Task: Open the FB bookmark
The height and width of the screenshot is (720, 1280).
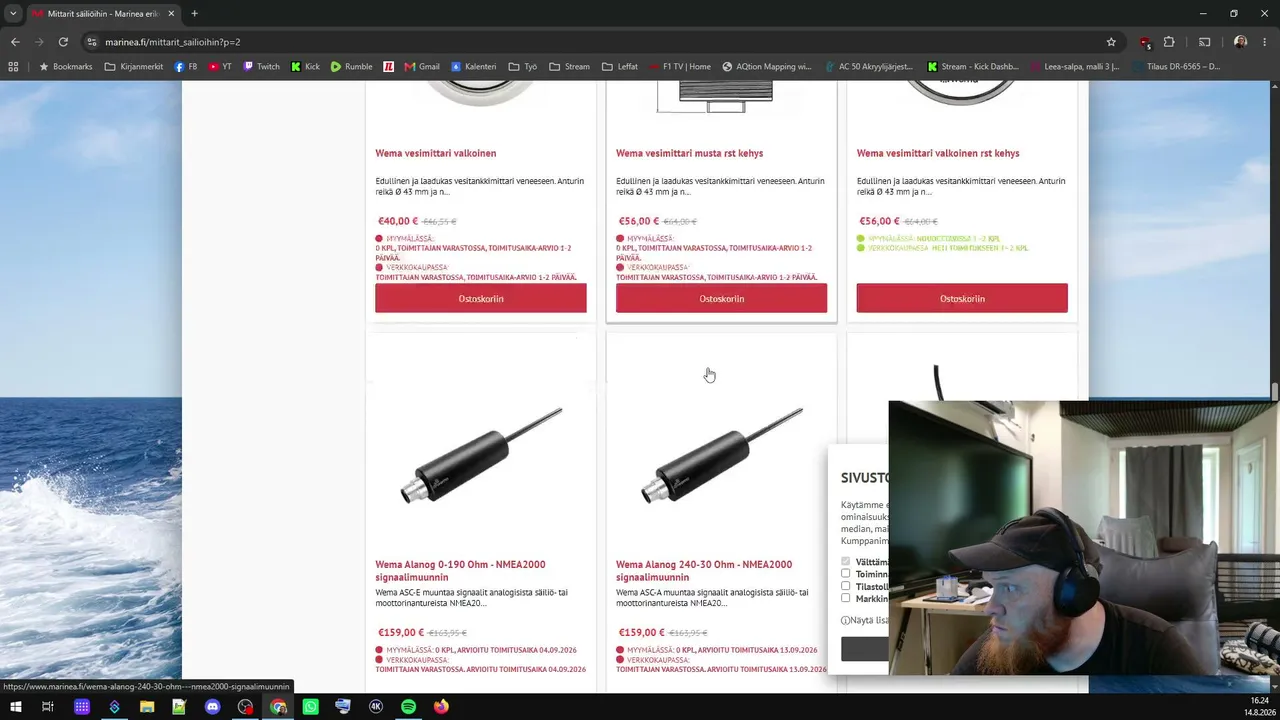Action: [186, 67]
